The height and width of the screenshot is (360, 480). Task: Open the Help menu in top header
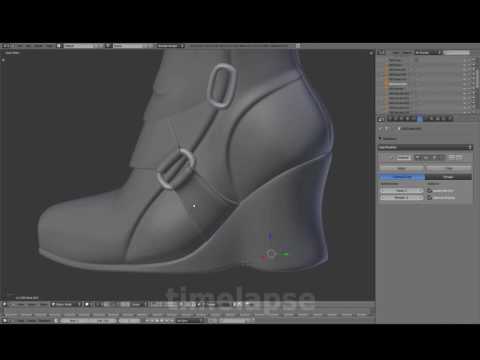pos(50,46)
